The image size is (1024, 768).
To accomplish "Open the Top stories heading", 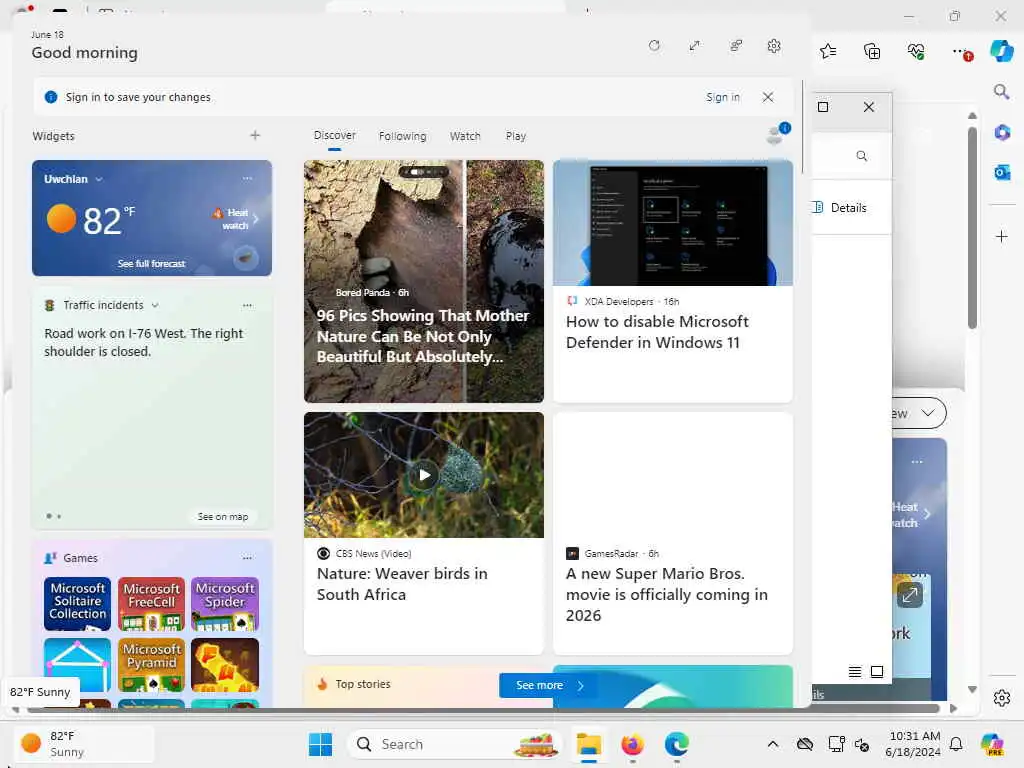I will (362, 684).
